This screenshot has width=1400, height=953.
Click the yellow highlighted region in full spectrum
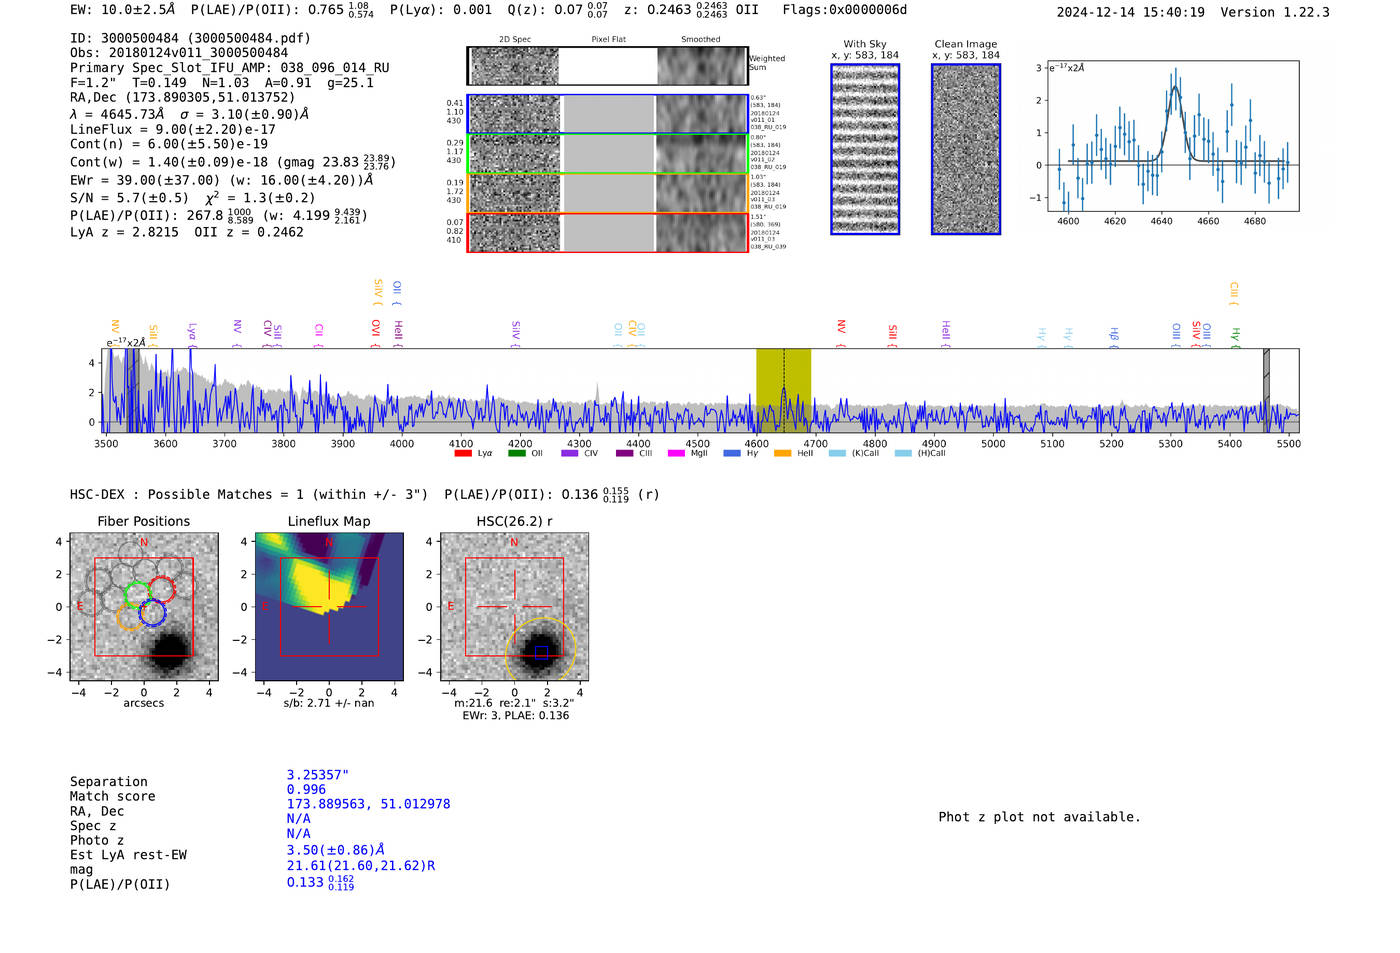click(783, 390)
